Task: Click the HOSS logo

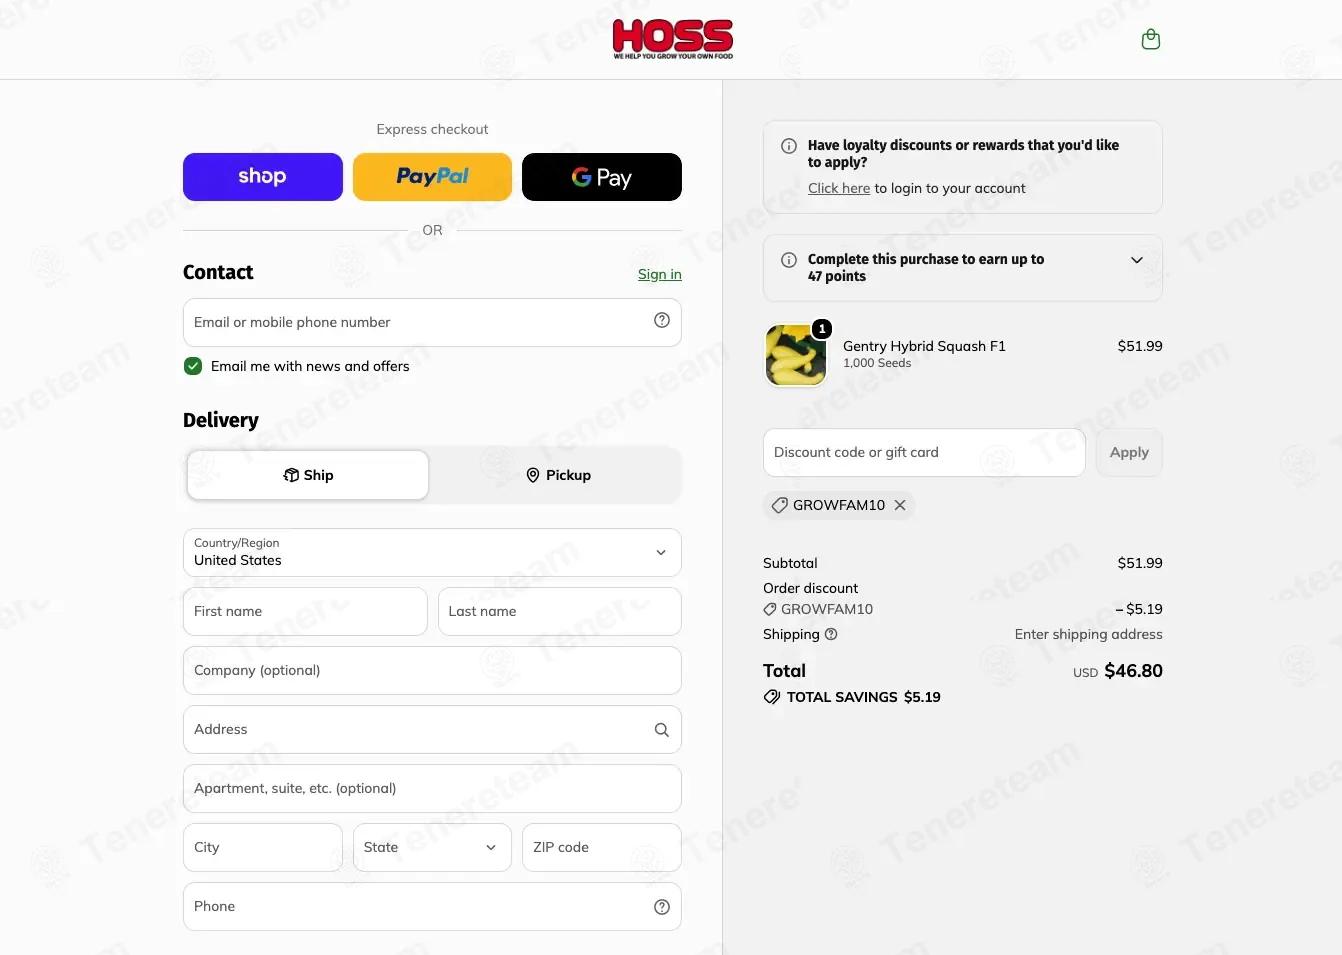Action: click(x=673, y=39)
